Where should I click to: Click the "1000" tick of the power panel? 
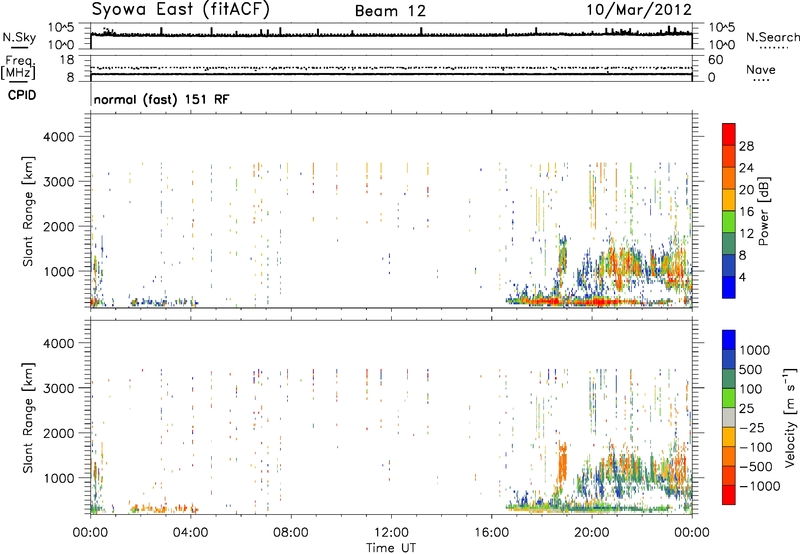(58, 271)
